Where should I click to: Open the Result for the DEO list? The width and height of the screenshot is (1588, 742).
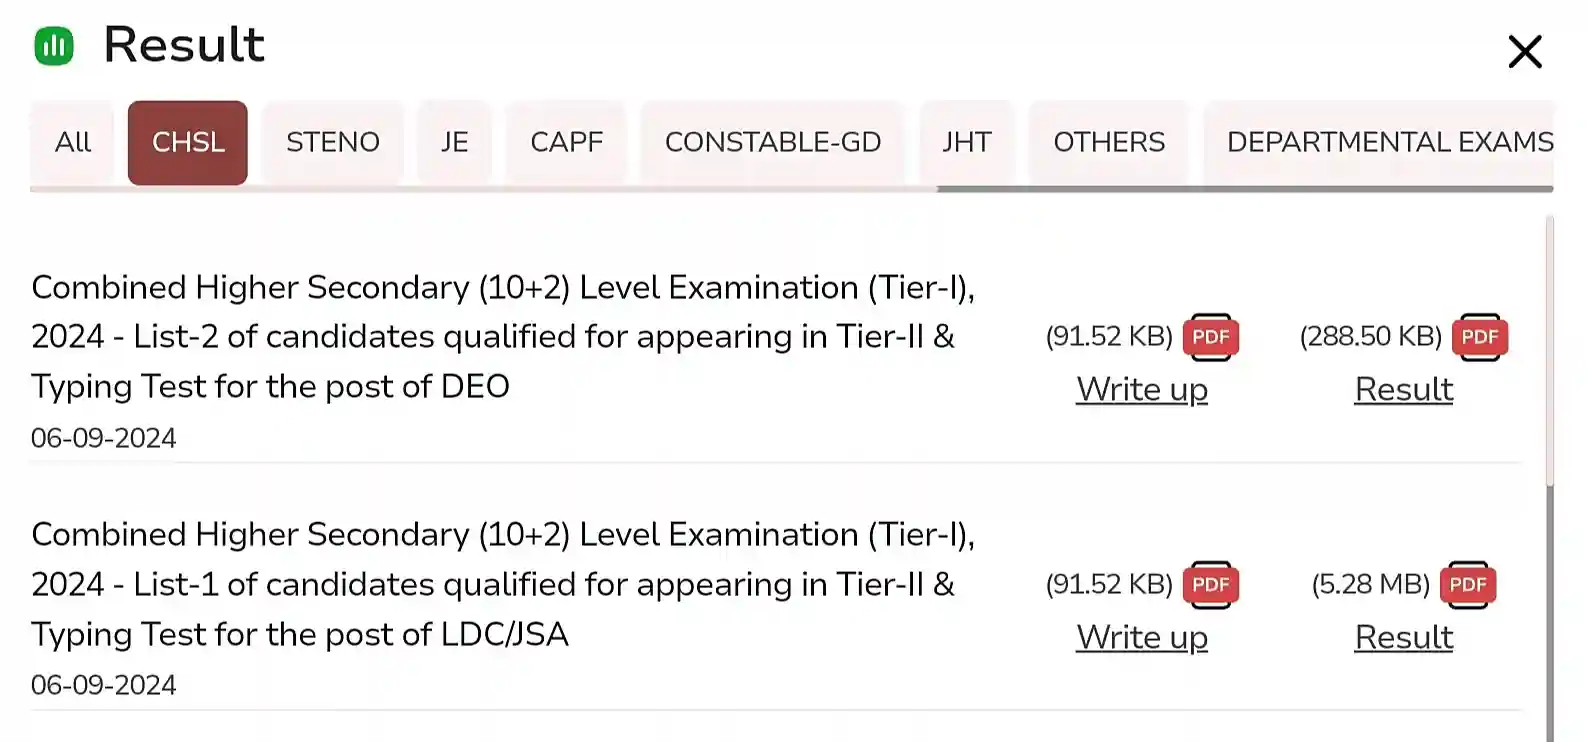tap(1403, 389)
